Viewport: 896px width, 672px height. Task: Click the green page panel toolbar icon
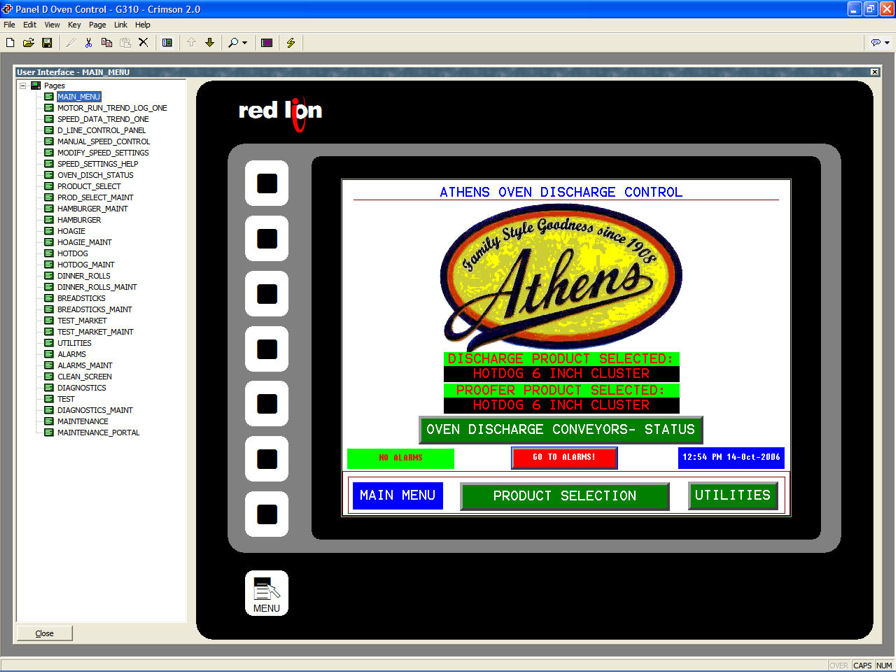pos(167,43)
